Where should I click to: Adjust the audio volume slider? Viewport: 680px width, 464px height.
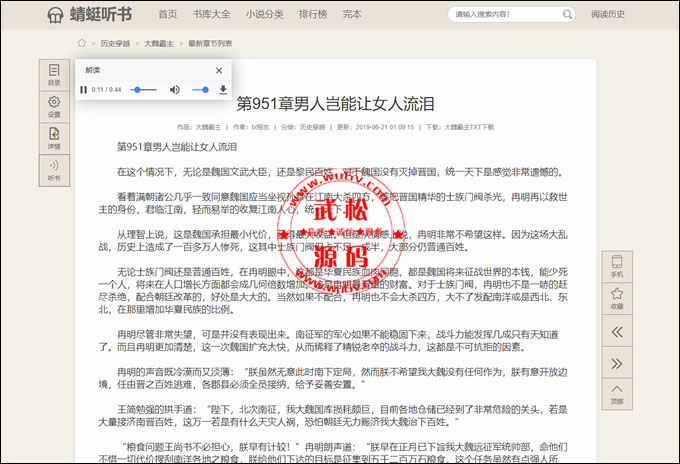200,90
